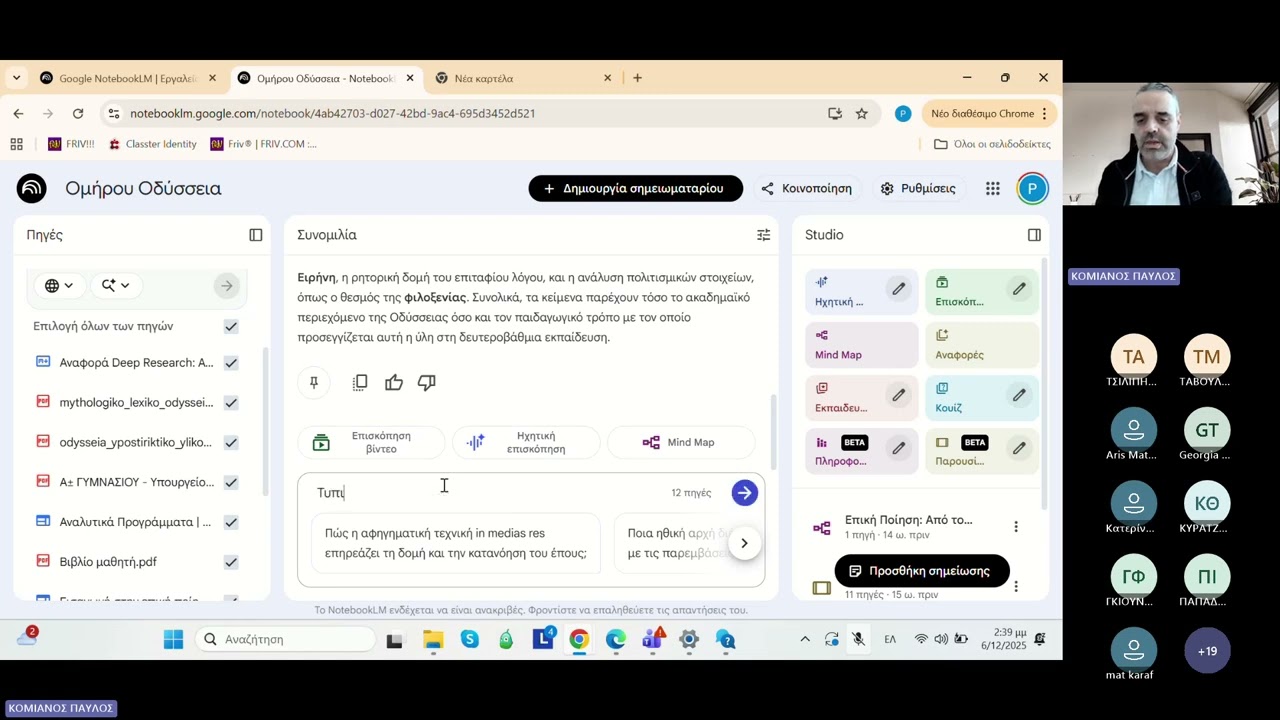Image resolution: width=1280 pixels, height=720 pixels.
Task: Switch to Google NotebookLM tab
Action: [128, 78]
